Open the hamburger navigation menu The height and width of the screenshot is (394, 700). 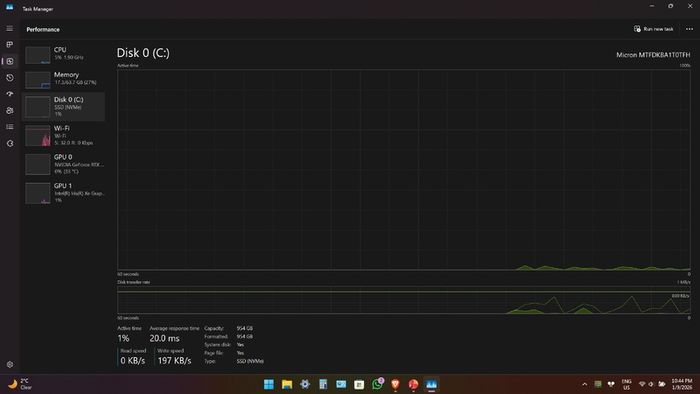pos(9,29)
